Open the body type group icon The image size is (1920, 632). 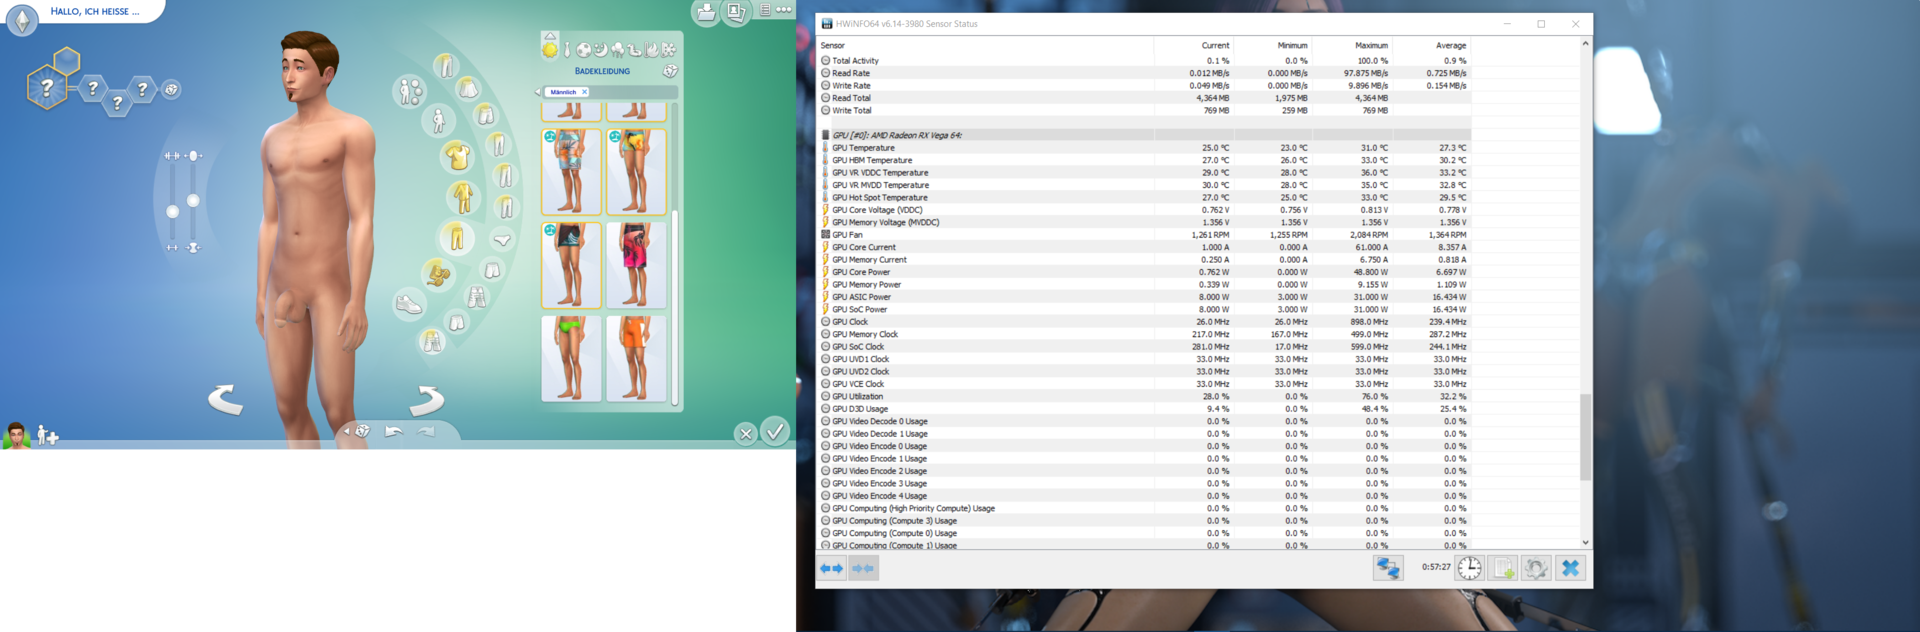pos(410,92)
